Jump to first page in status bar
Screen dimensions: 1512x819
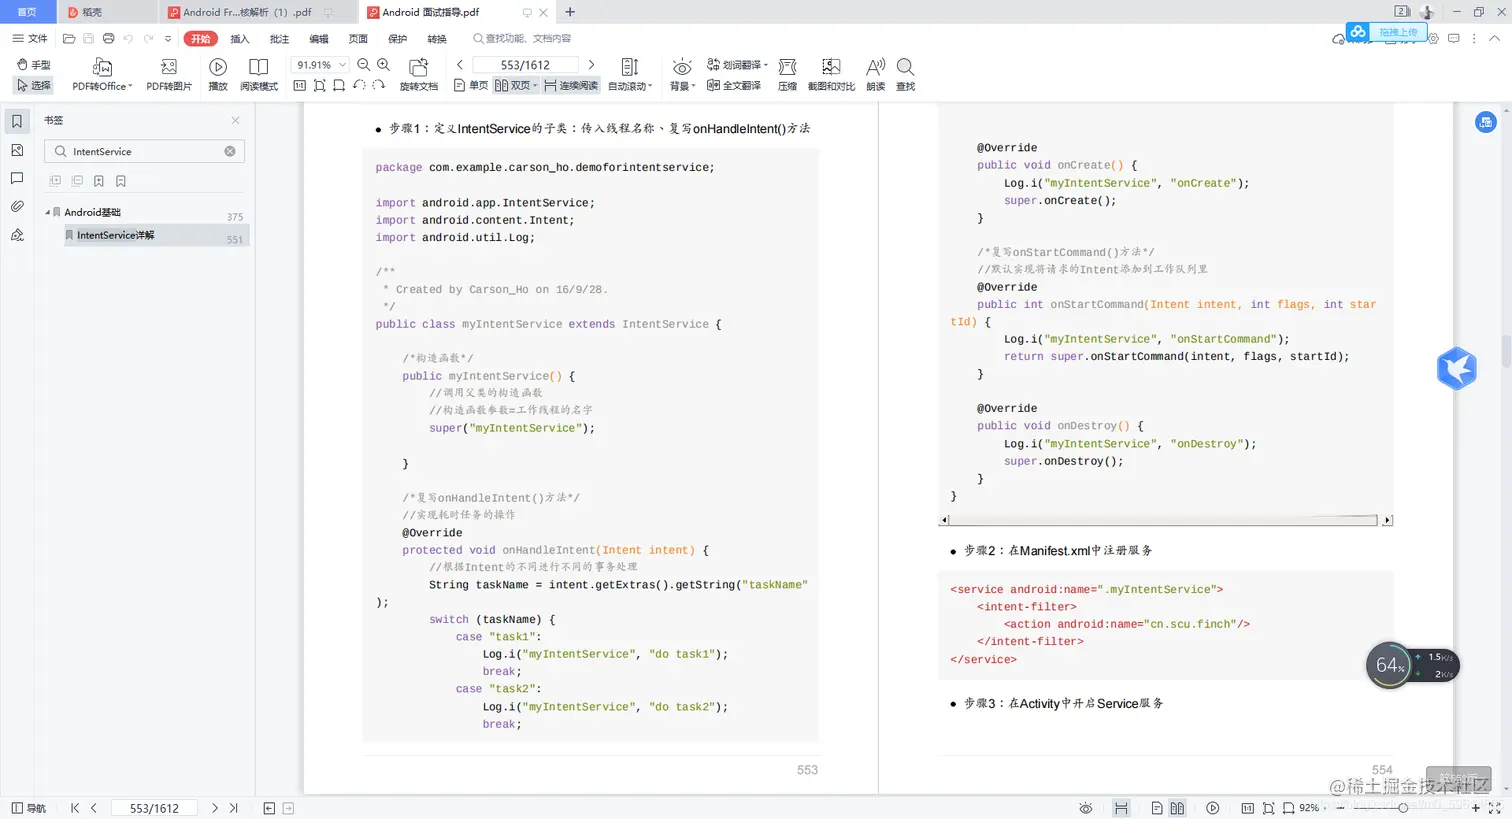tap(74, 808)
